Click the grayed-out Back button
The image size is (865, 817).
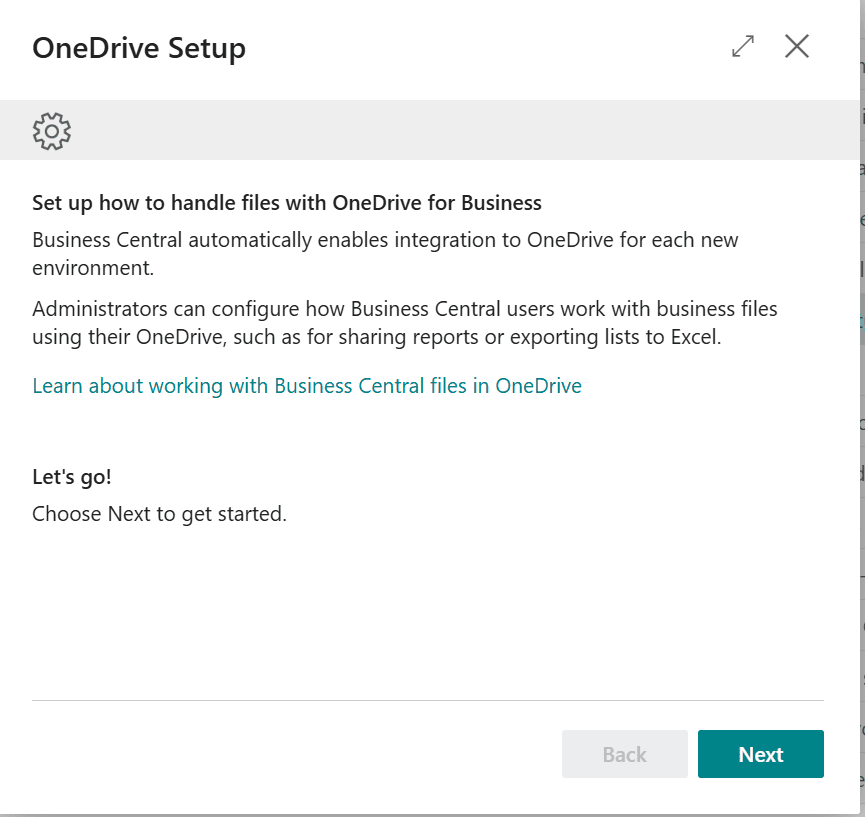coord(624,754)
